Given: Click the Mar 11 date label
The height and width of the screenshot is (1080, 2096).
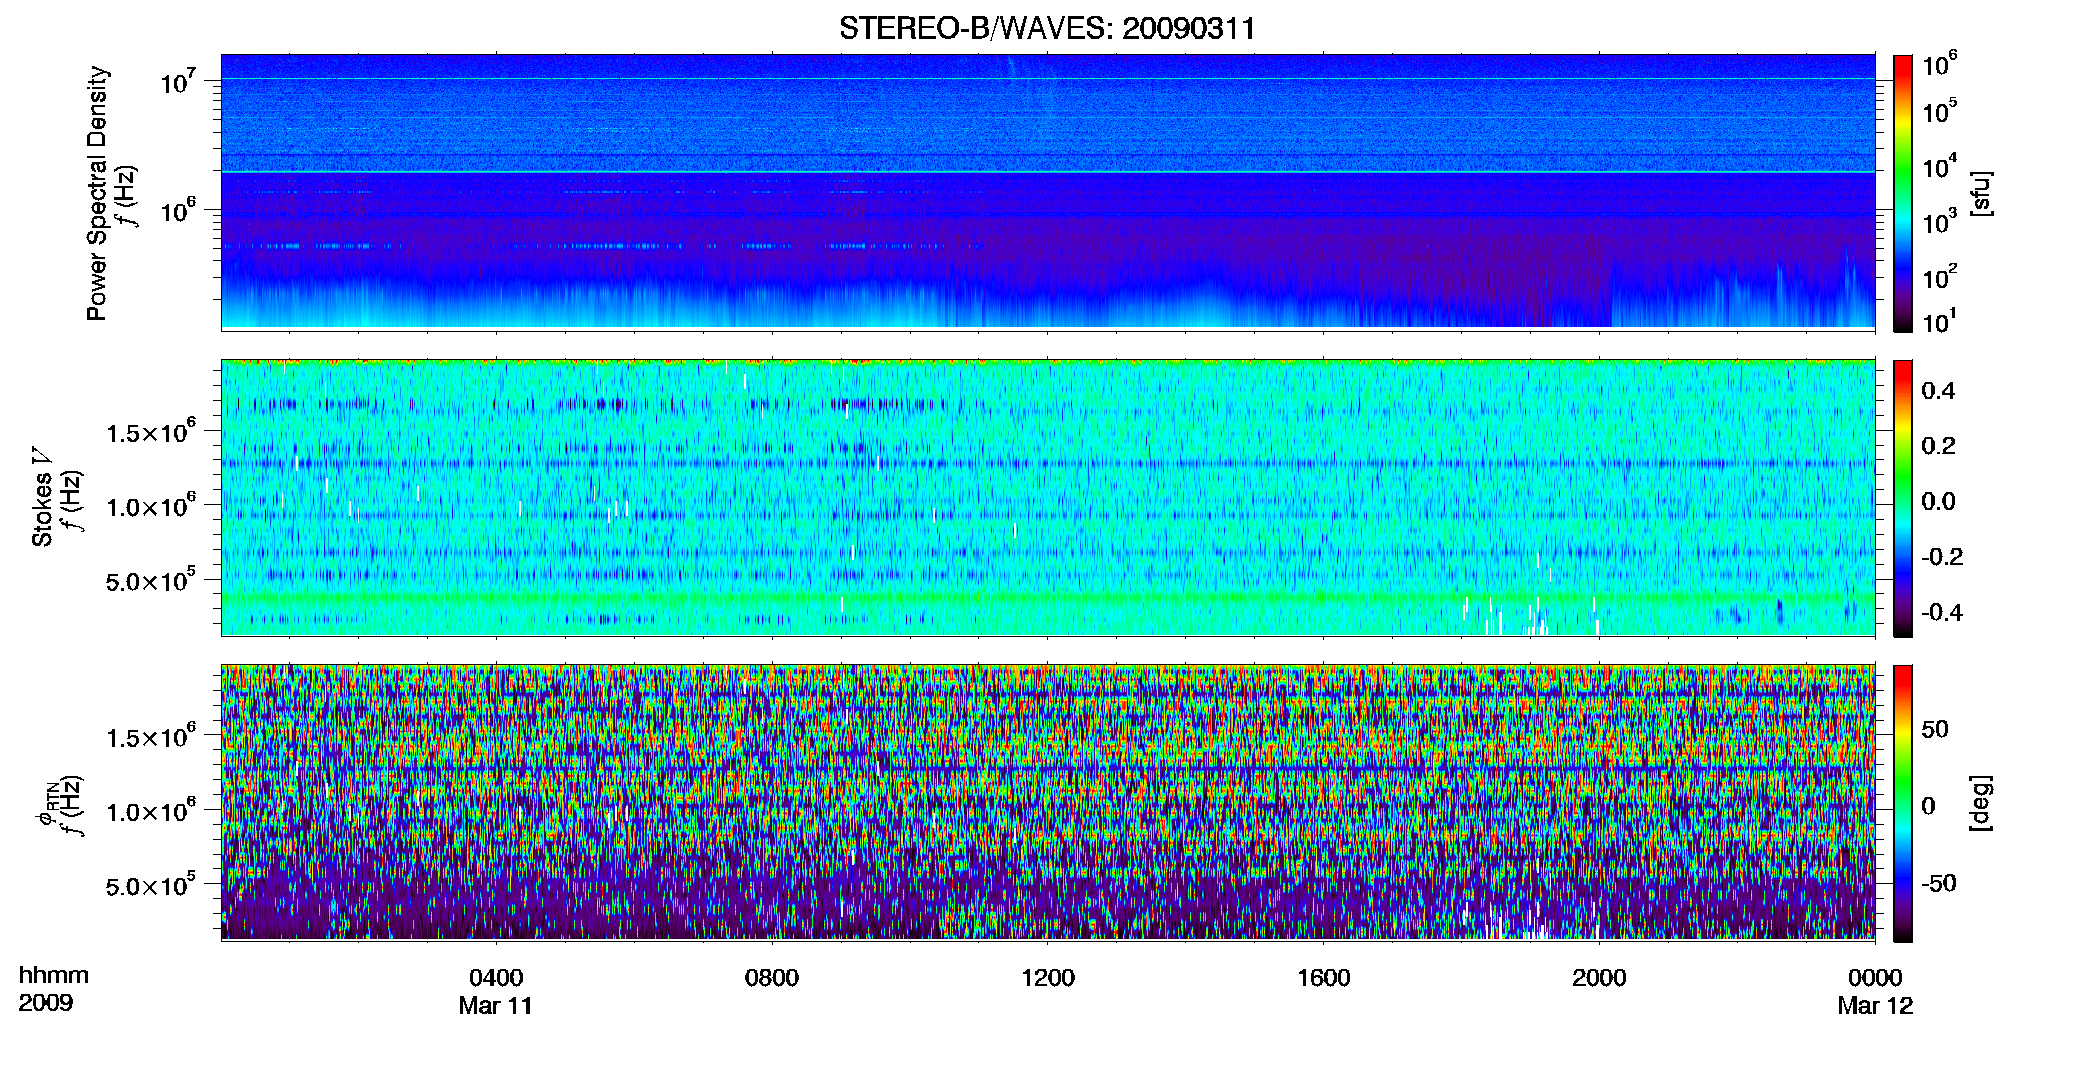Looking at the screenshot, I should click(496, 1006).
